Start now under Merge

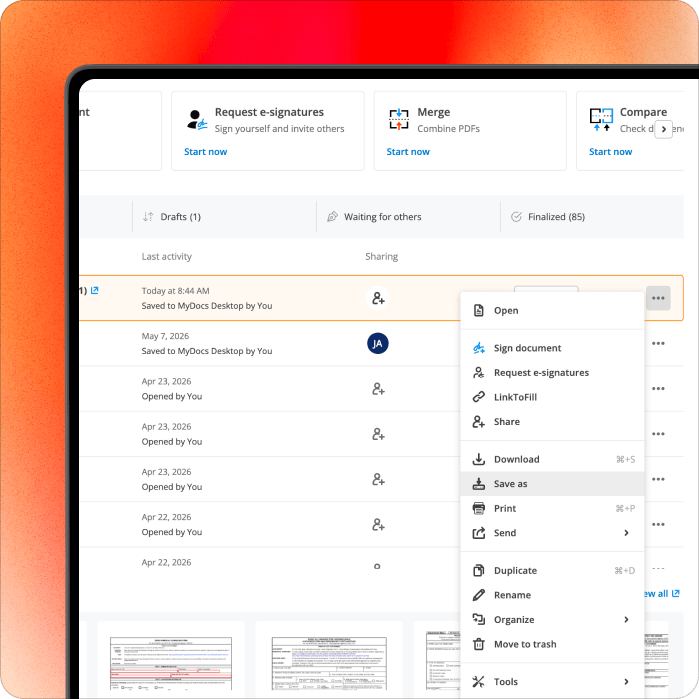tap(408, 152)
